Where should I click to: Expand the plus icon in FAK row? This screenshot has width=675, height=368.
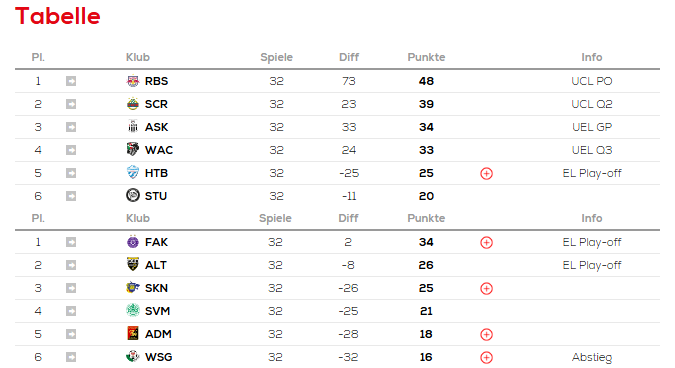tap(486, 242)
